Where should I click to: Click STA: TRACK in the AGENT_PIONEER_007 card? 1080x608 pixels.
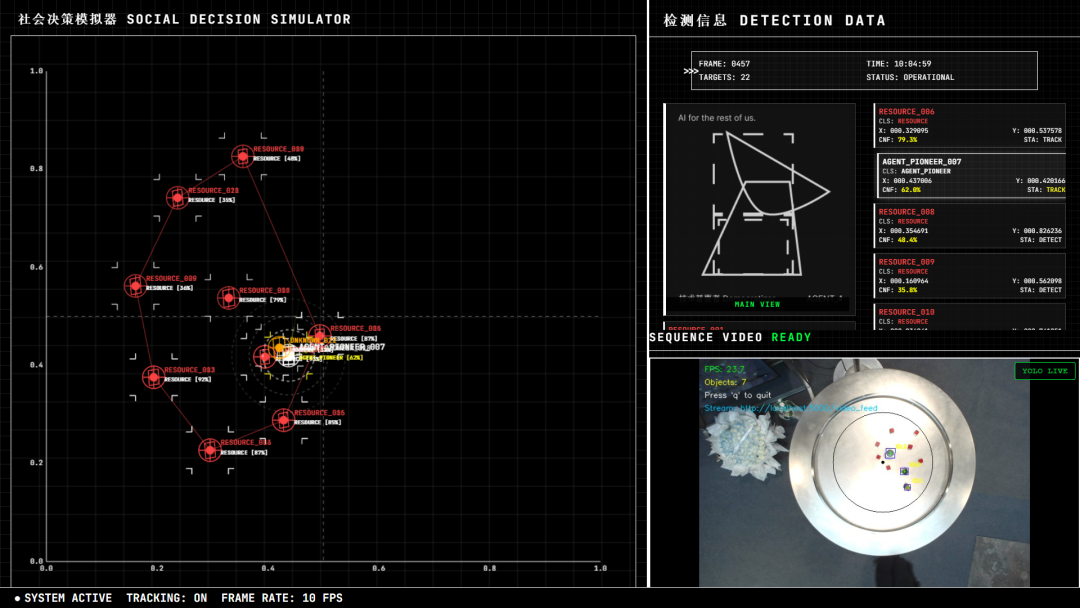pos(1046,190)
